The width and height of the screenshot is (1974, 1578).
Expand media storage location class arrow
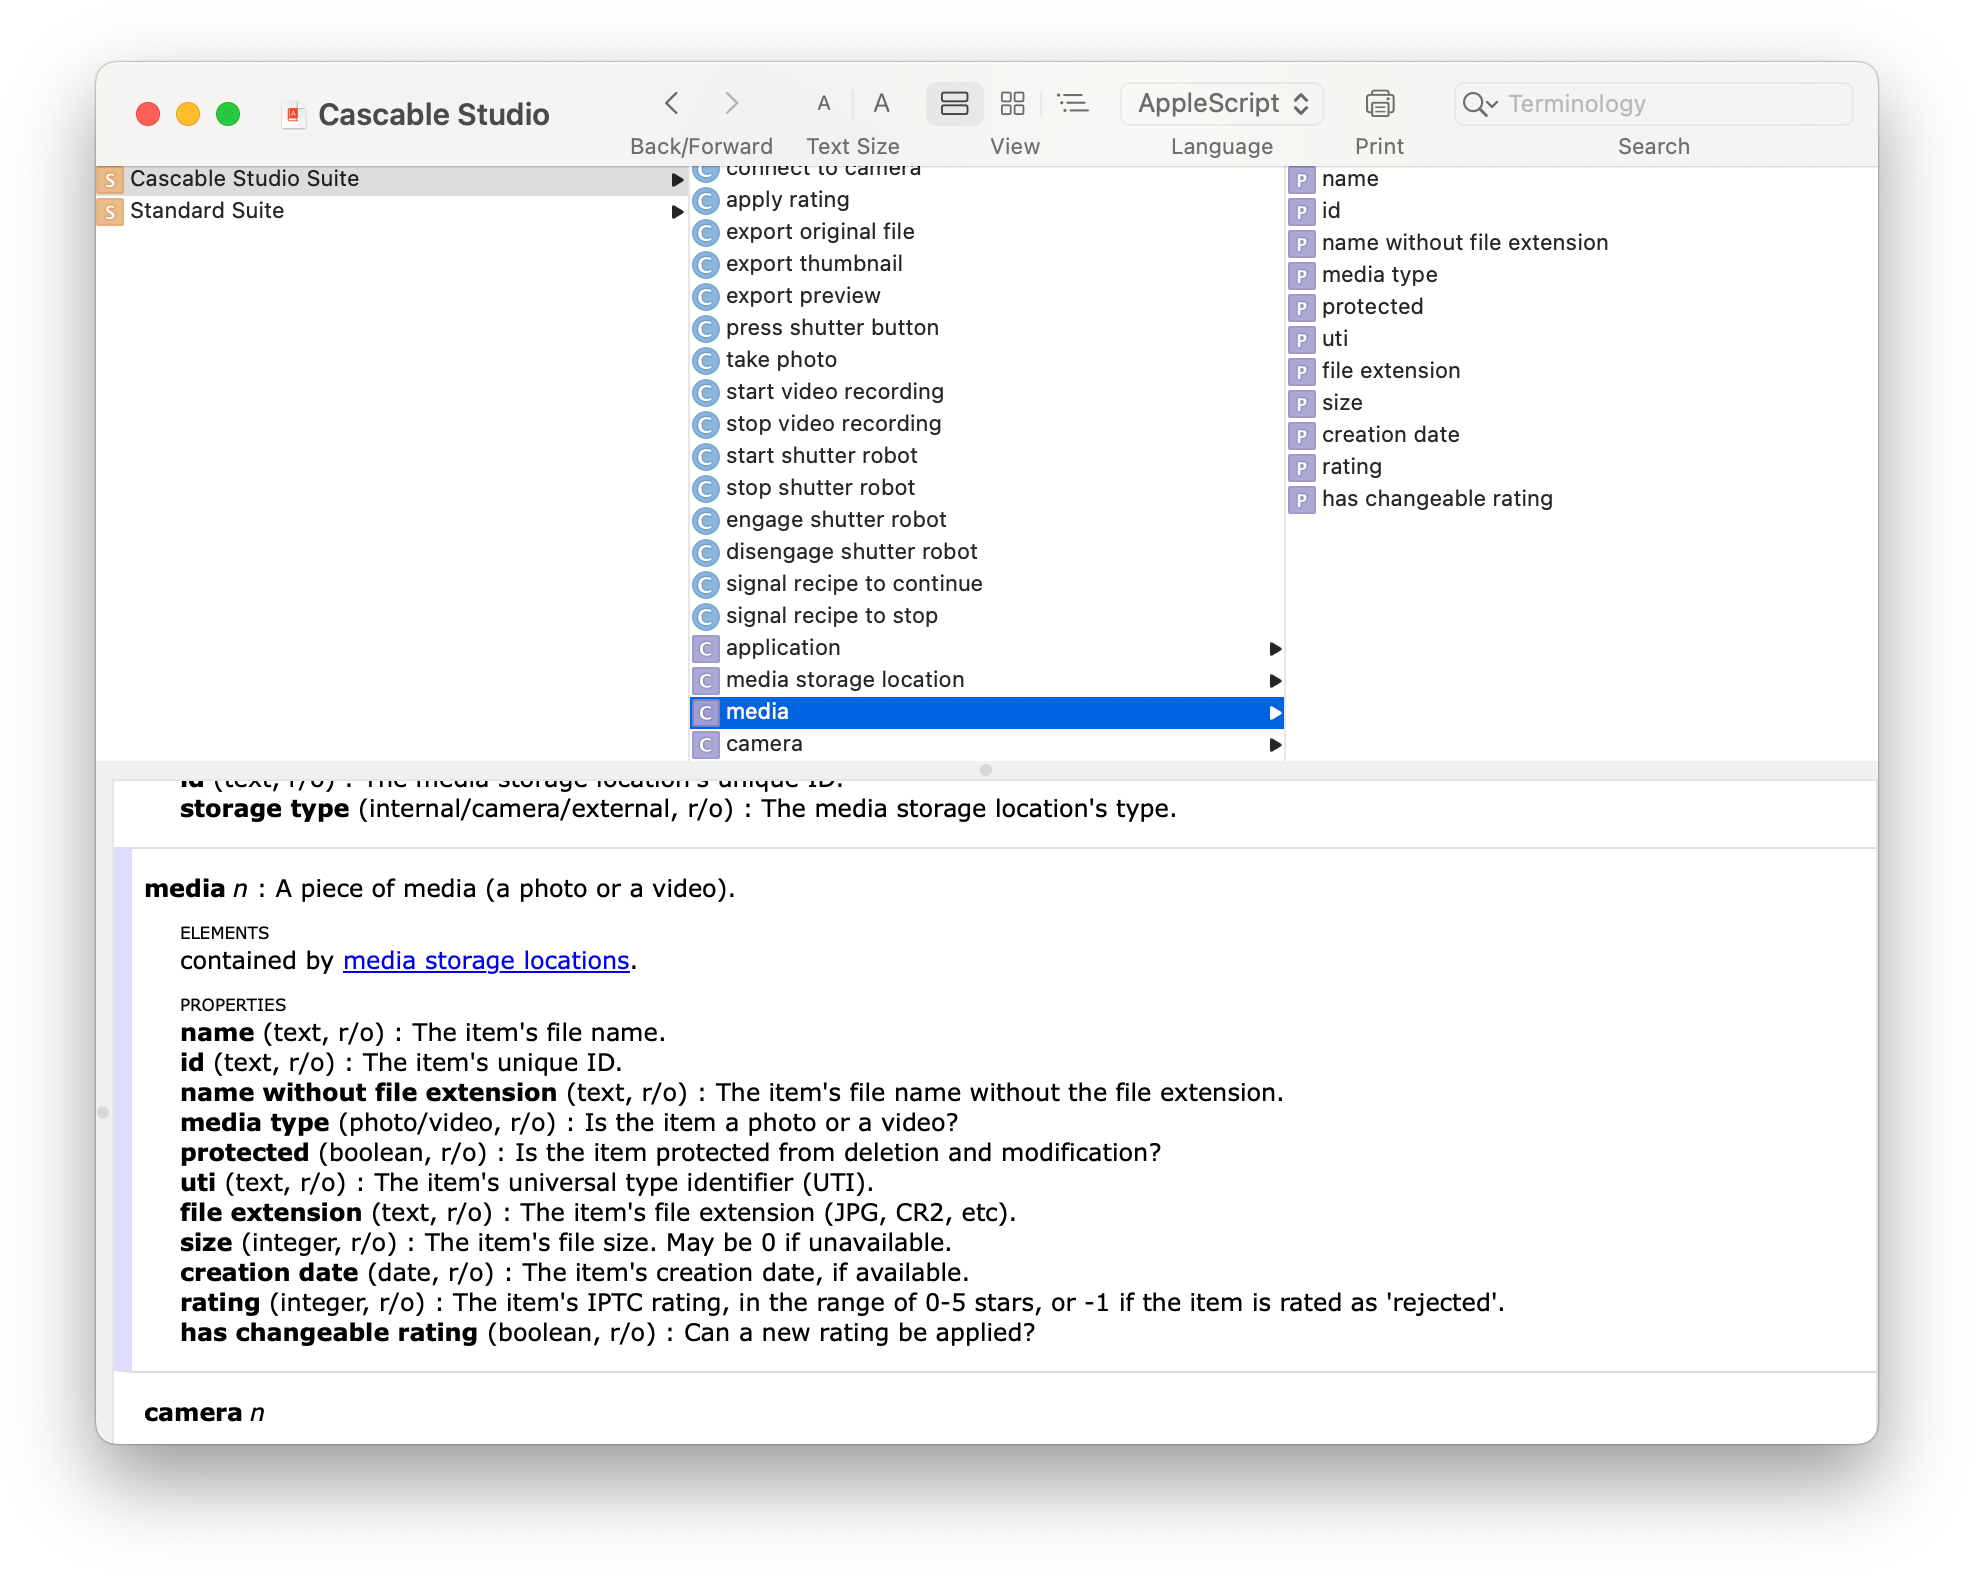click(1275, 681)
